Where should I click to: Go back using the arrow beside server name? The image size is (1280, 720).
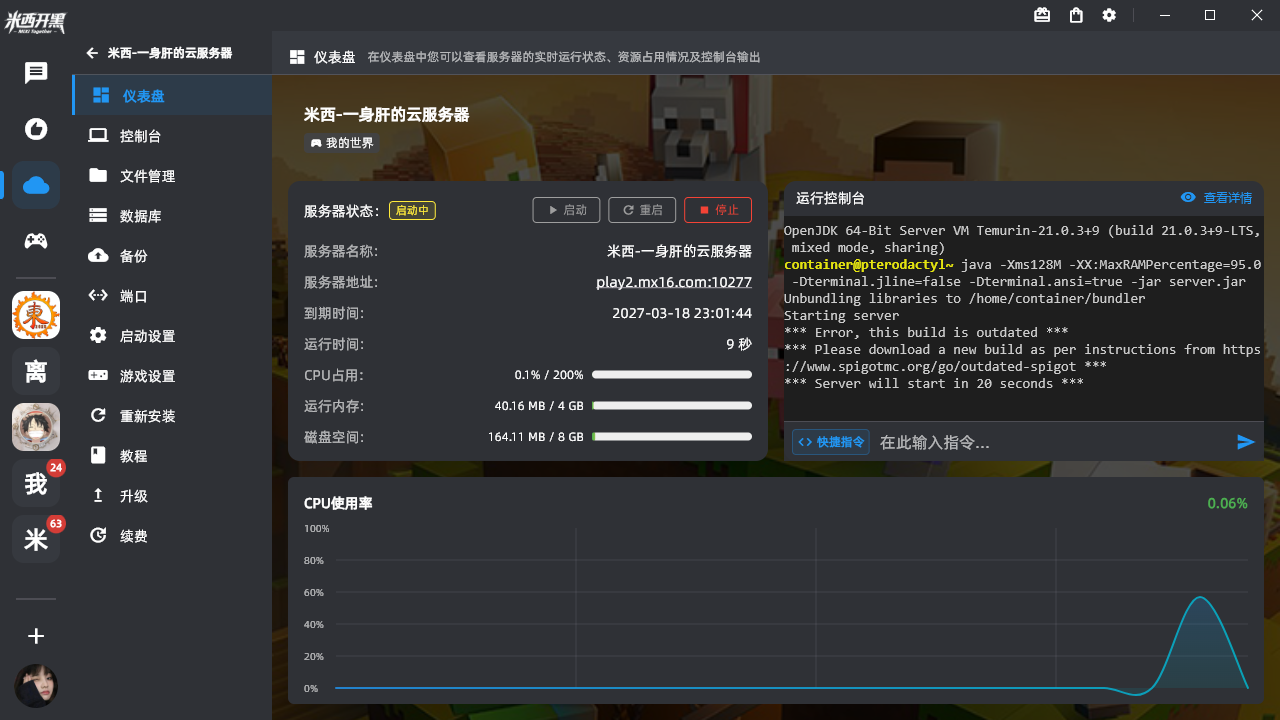[92, 53]
